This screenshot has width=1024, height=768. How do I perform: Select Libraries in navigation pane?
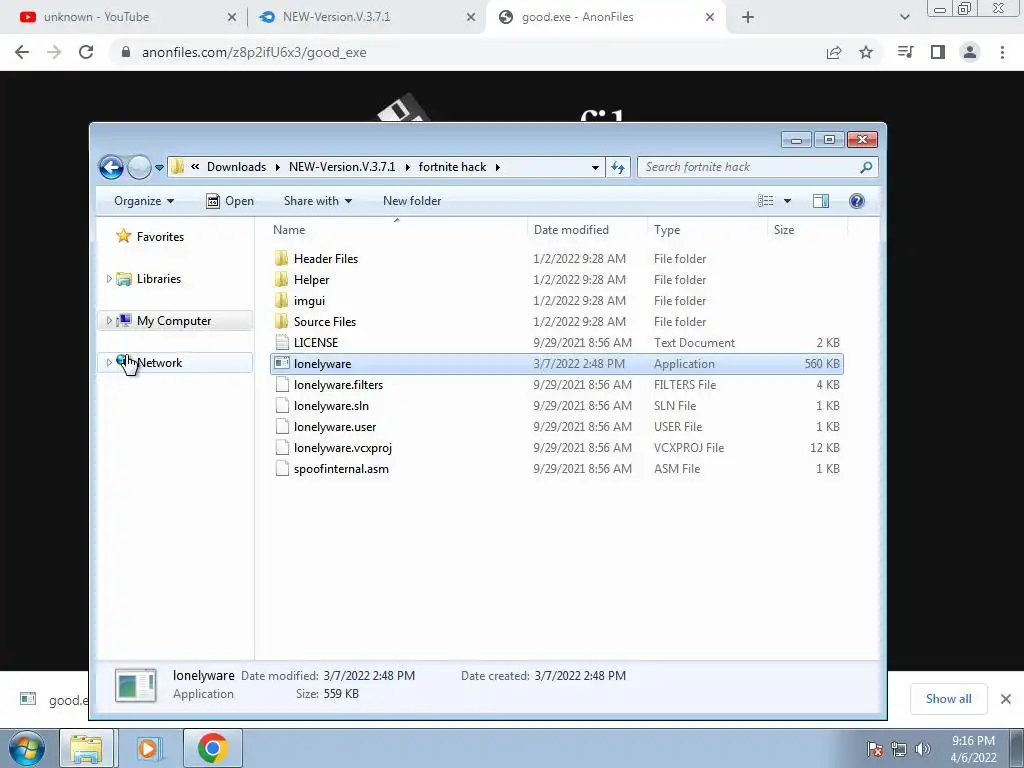click(x=159, y=279)
